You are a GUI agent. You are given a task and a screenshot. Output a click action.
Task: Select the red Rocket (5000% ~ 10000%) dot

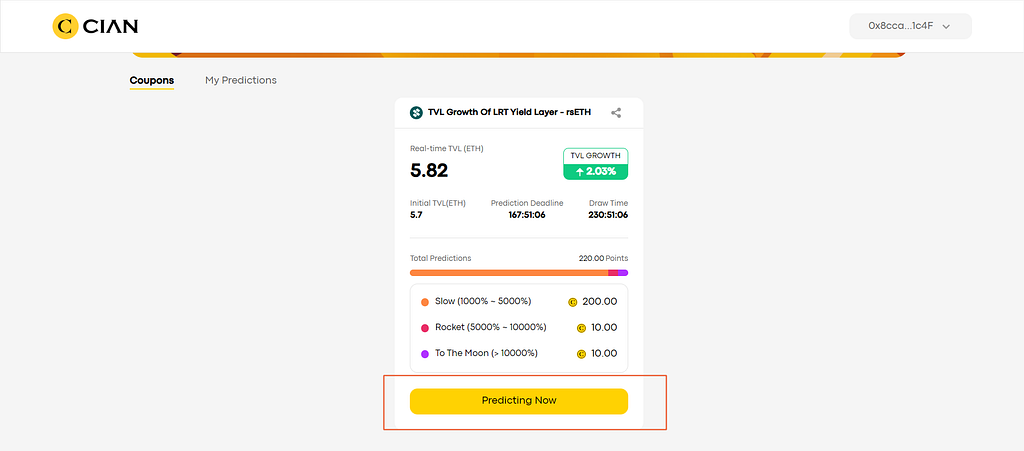tap(424, 328)
